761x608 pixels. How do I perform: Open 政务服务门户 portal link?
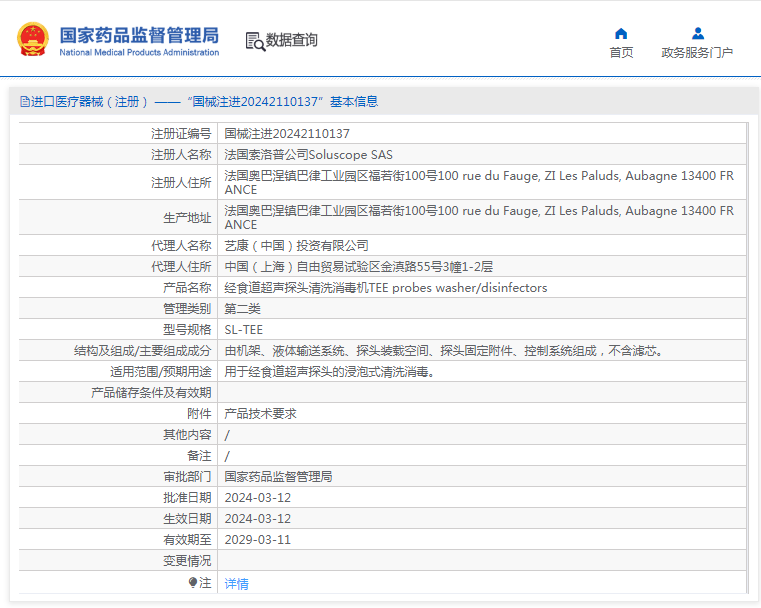[x=697, y=52]
